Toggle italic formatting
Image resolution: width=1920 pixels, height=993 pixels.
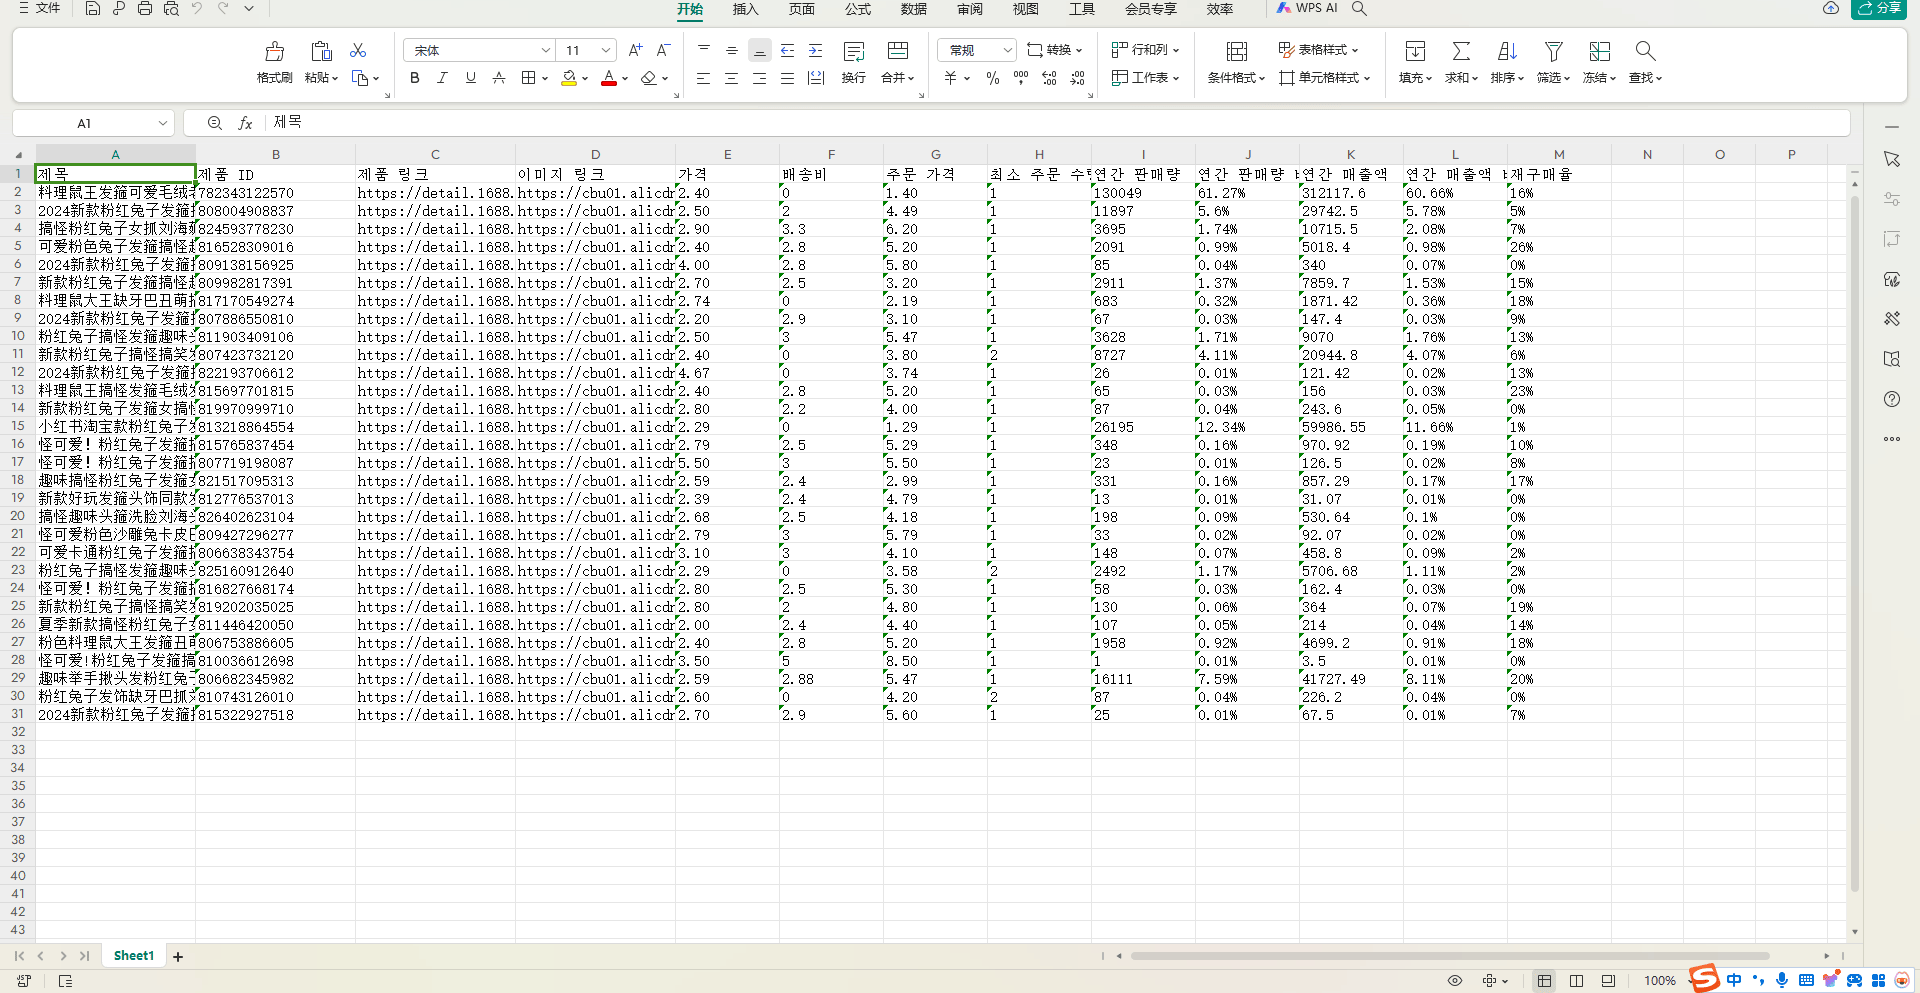pos(442,78)
